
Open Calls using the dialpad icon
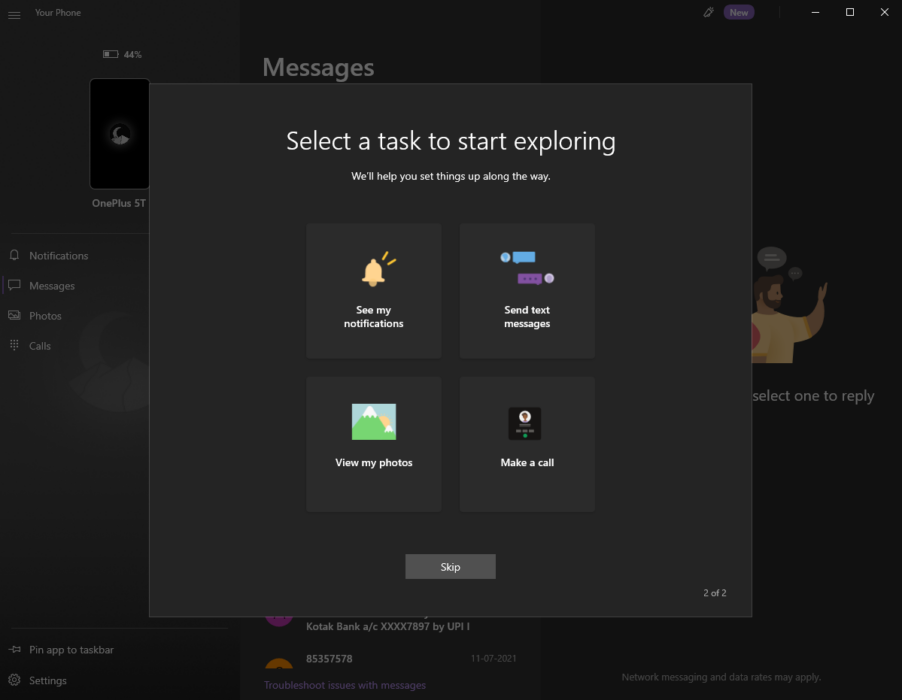click(14, 345)
